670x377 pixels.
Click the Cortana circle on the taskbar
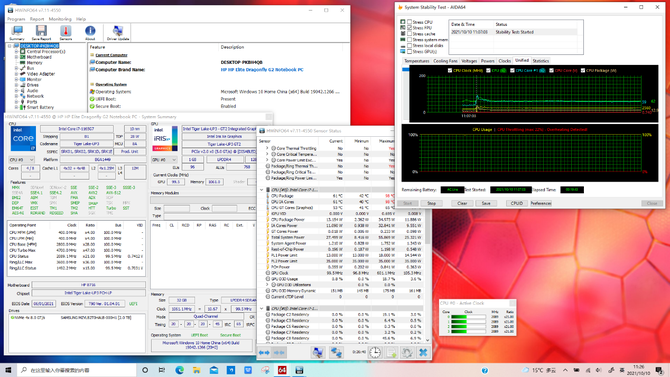point(145,370)
